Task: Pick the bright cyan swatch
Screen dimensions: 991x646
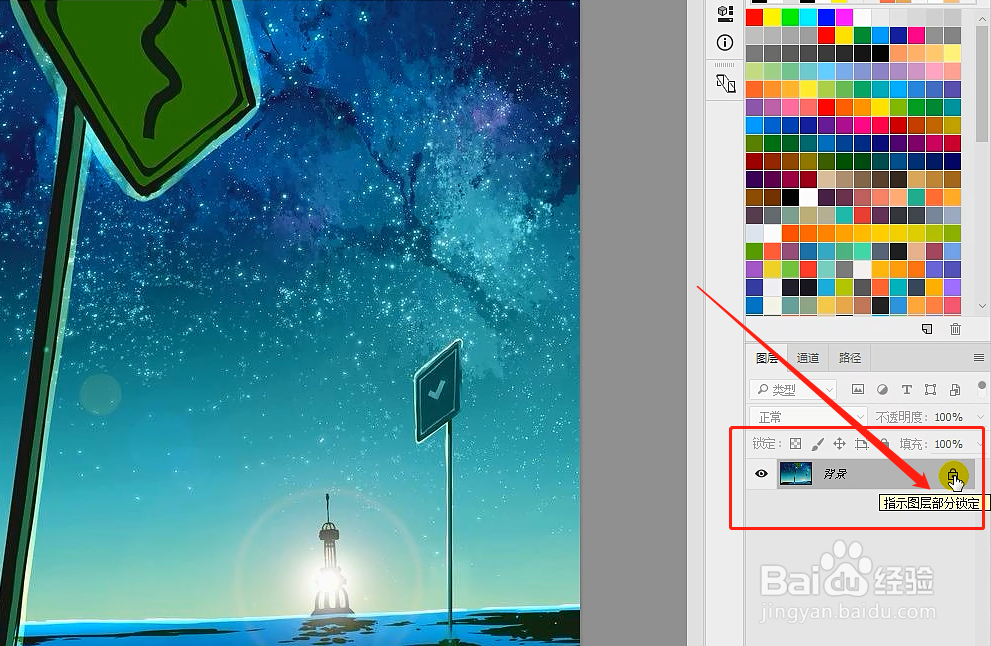Action: pos(808,17)
